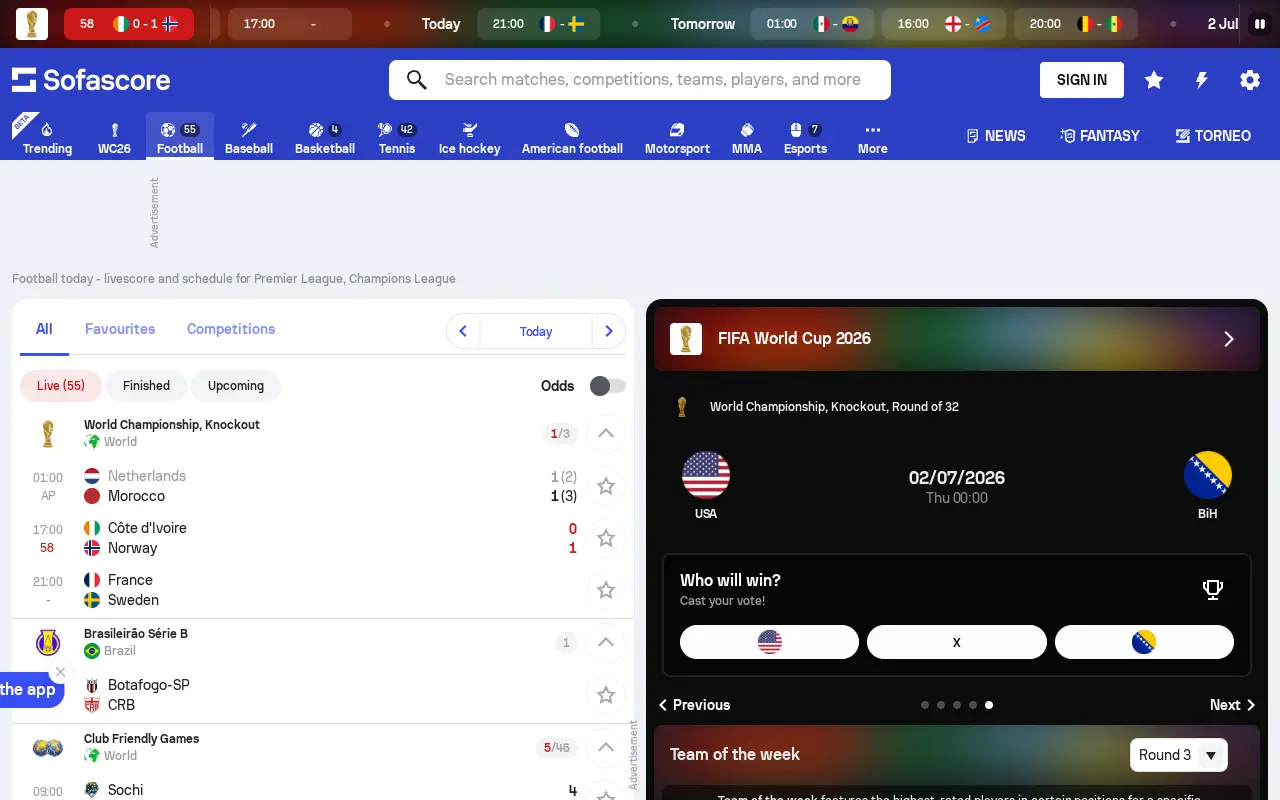Open settings gear icon in header
Screen dimensions: 1280x800
(1250, 80)
